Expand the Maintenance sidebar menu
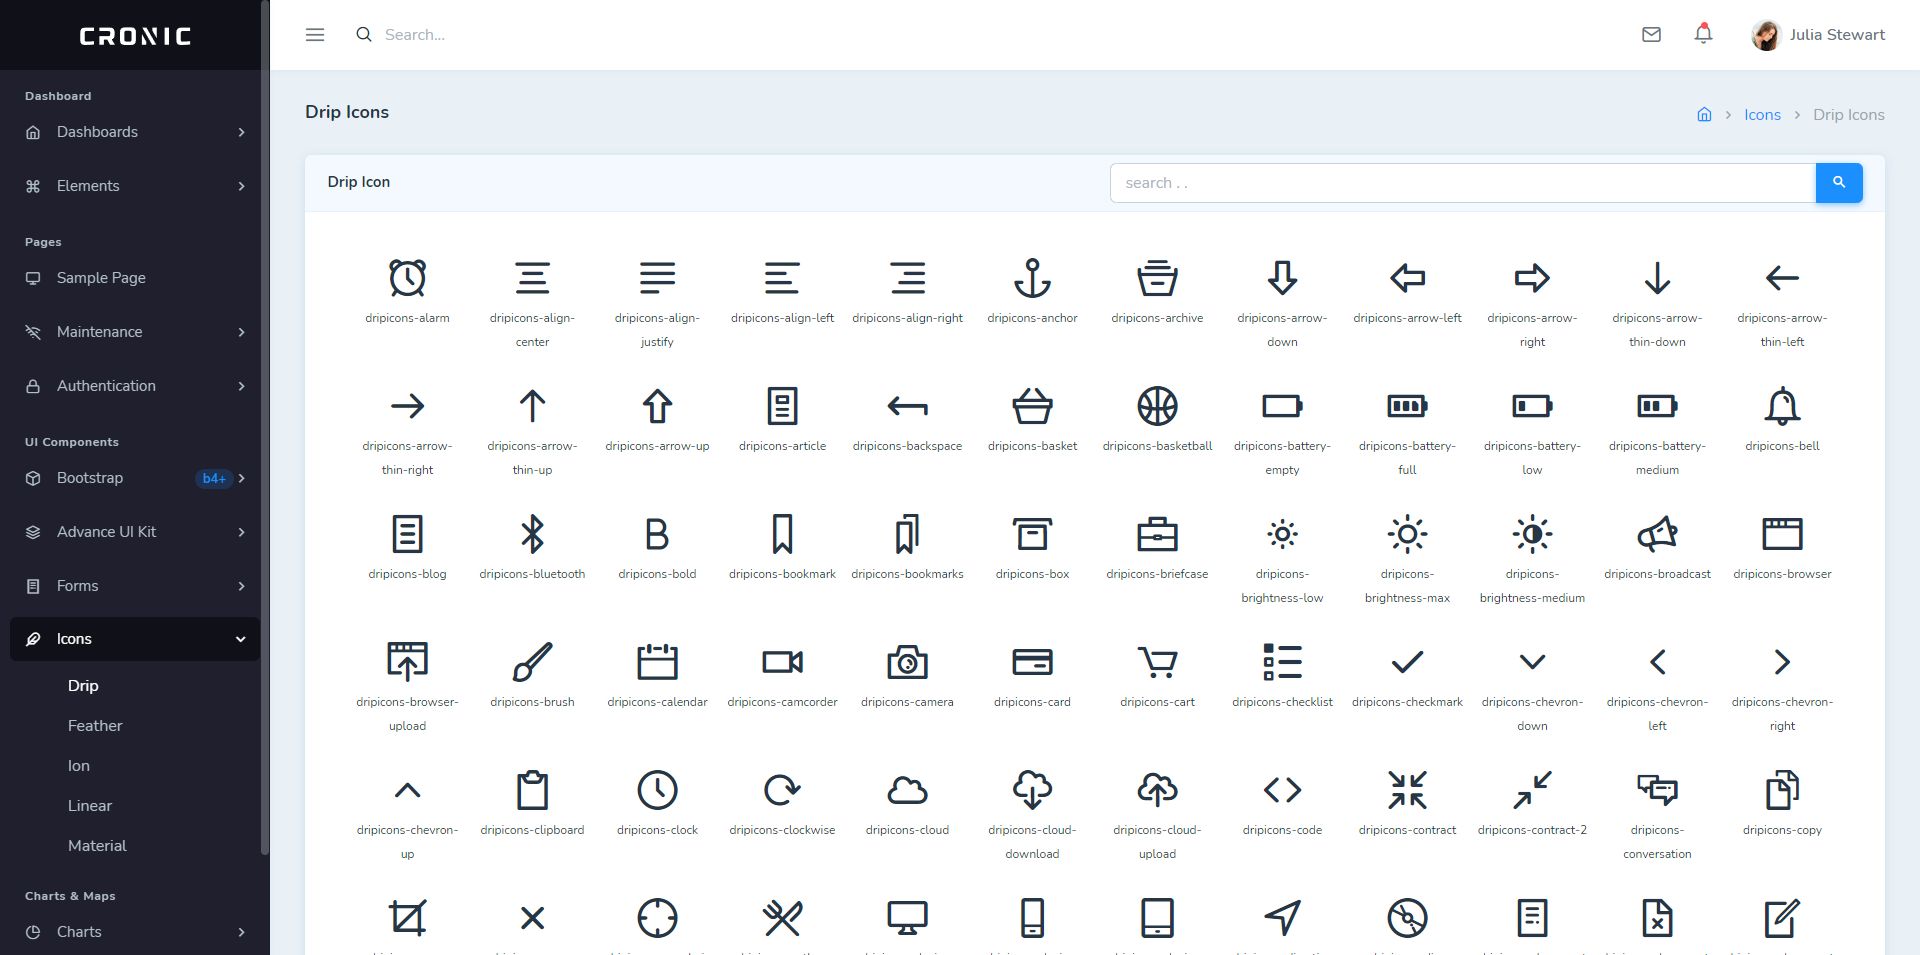The width and height of the screenshot is (1920, 955). pyautogui.click(x=135, y=332)
